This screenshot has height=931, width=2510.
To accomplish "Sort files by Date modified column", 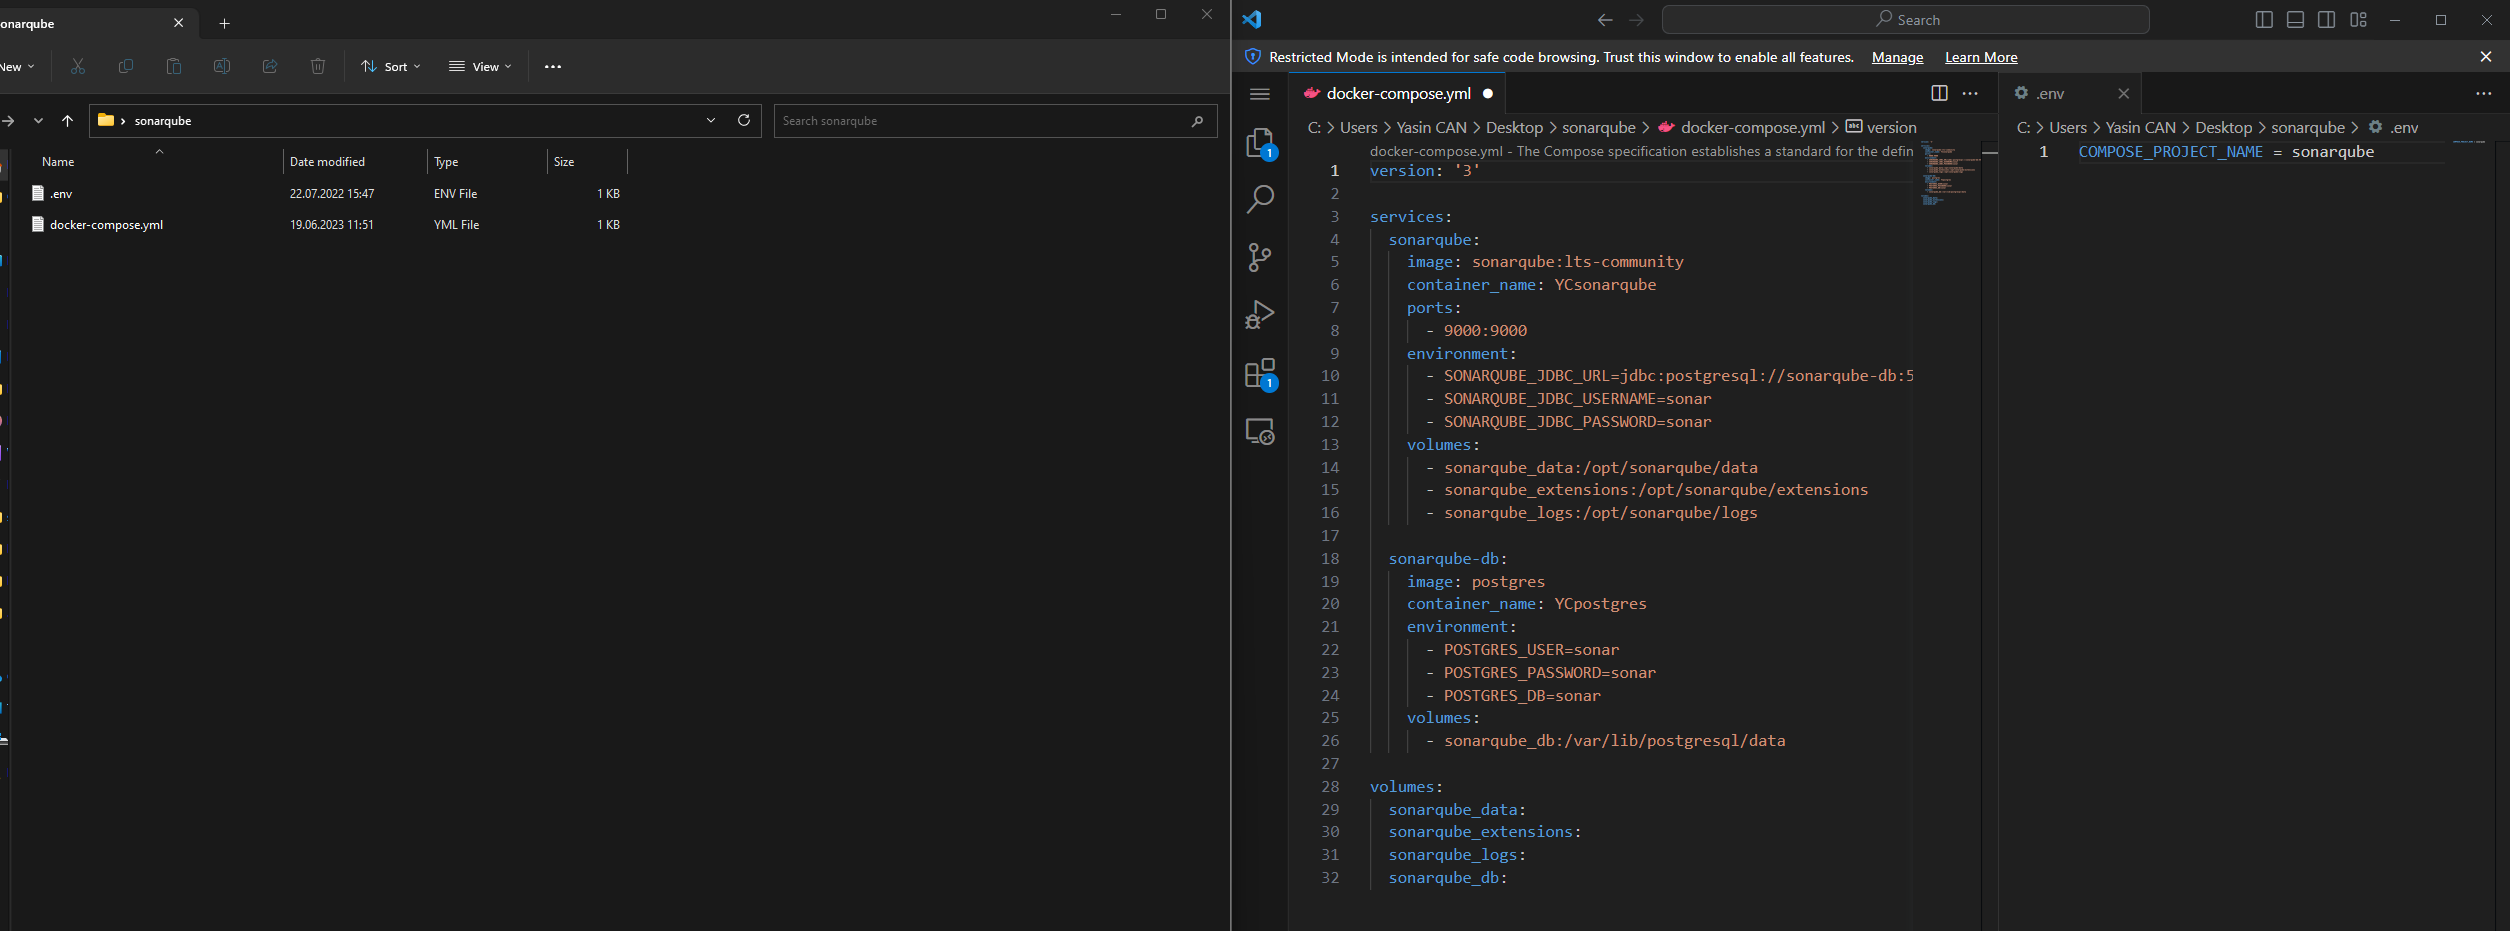I will (327, 161).
